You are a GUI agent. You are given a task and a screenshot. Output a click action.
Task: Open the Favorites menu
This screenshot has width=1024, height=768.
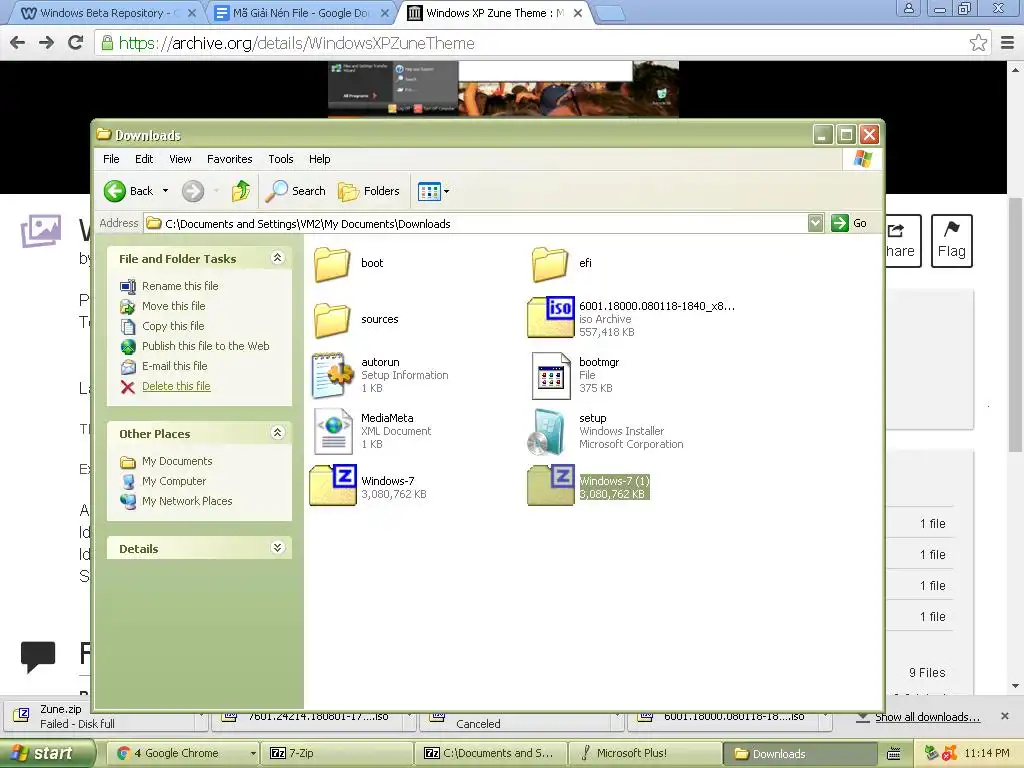[229, 159]
